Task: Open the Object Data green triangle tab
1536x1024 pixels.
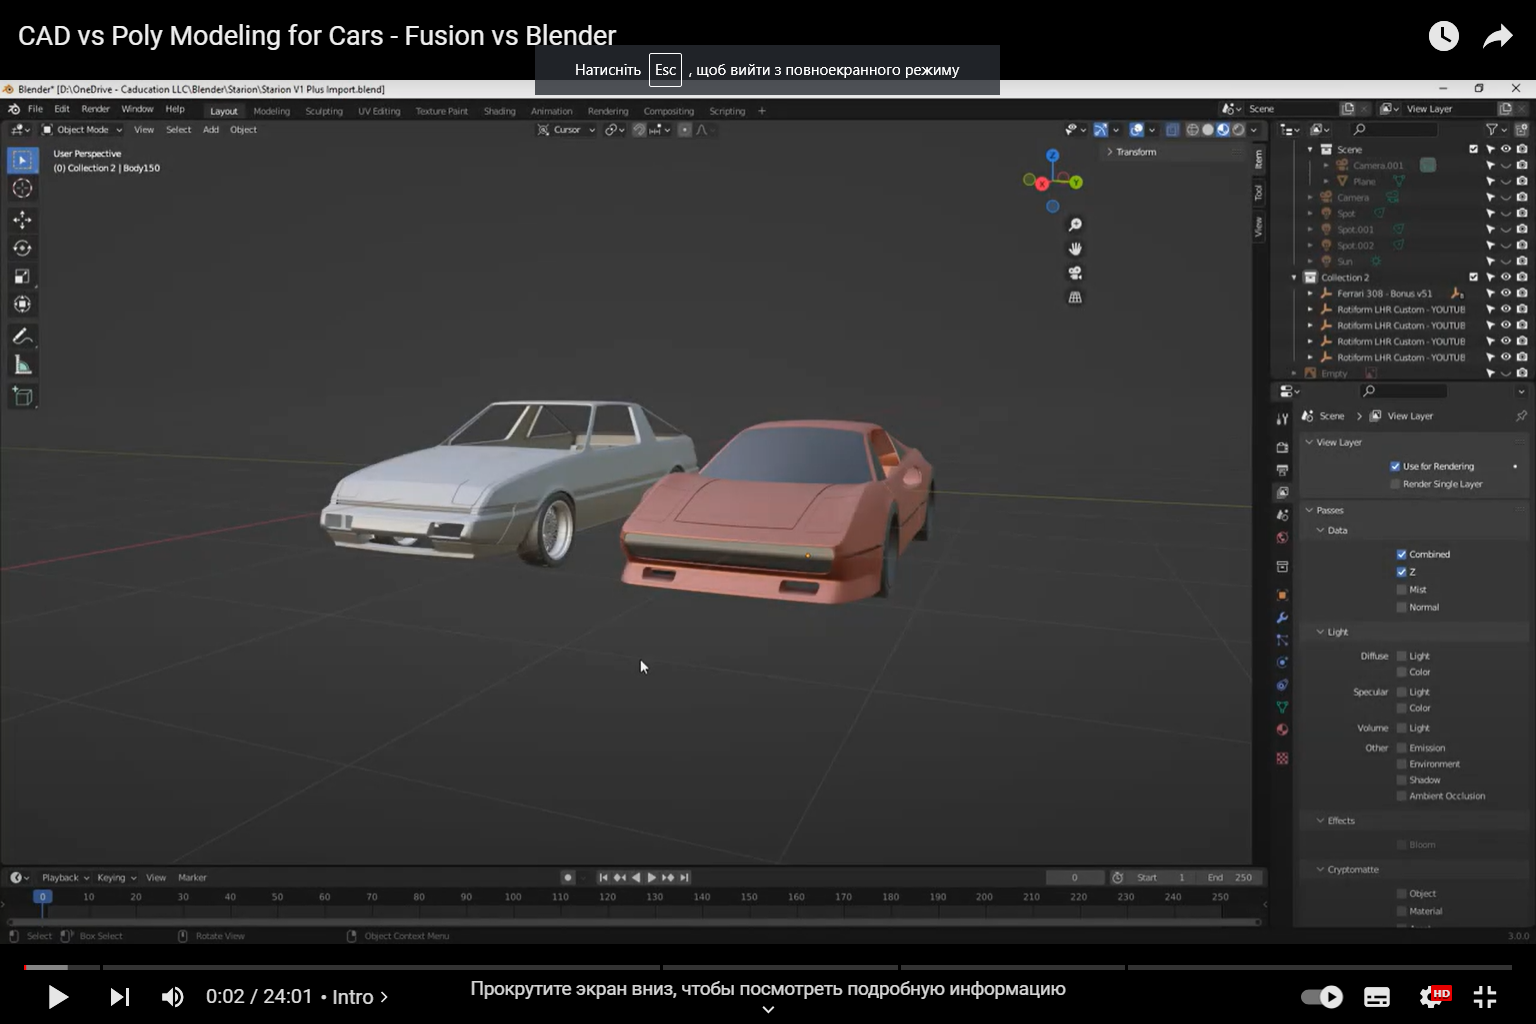Action: coord(1282,707)
